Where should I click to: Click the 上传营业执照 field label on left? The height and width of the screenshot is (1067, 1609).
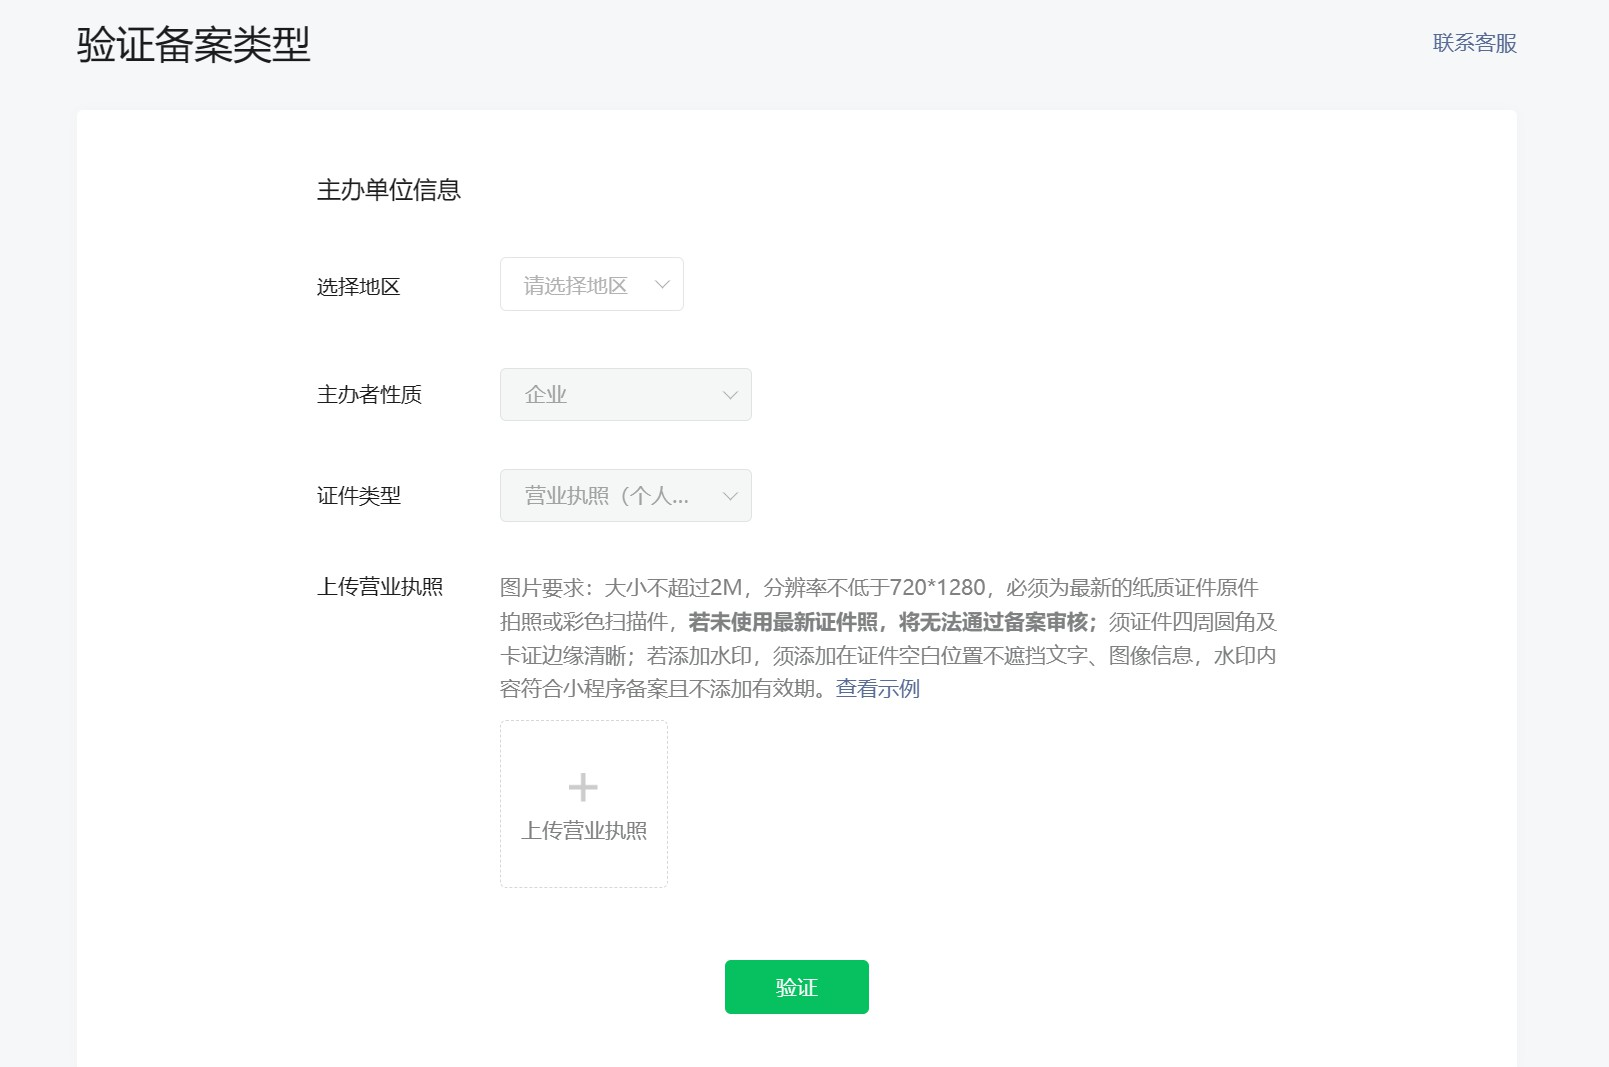(380, 587)
